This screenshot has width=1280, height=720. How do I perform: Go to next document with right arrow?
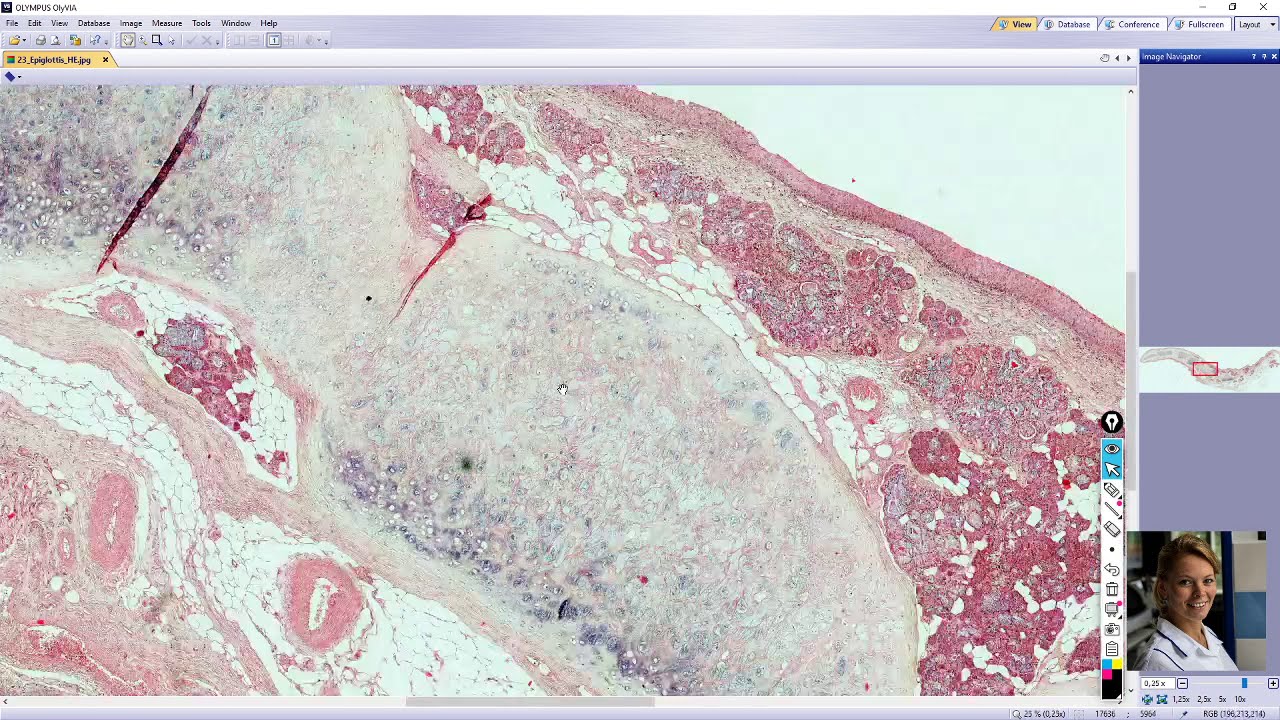(x=1129, y=58)
